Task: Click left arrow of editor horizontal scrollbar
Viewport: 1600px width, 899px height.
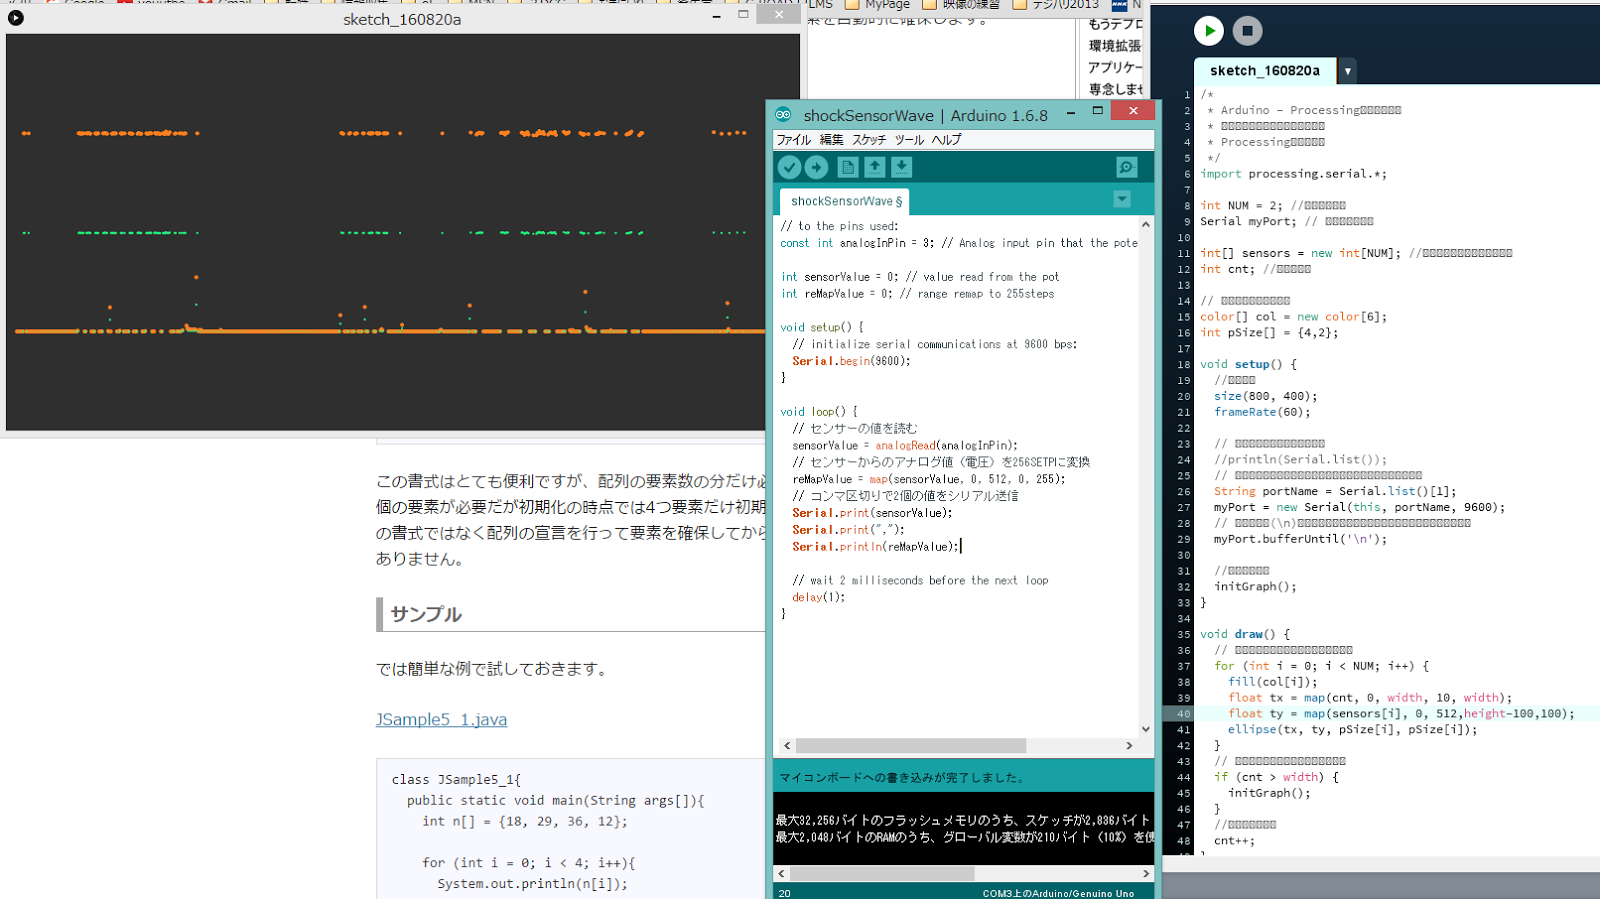Action: (x=787, y=746)
